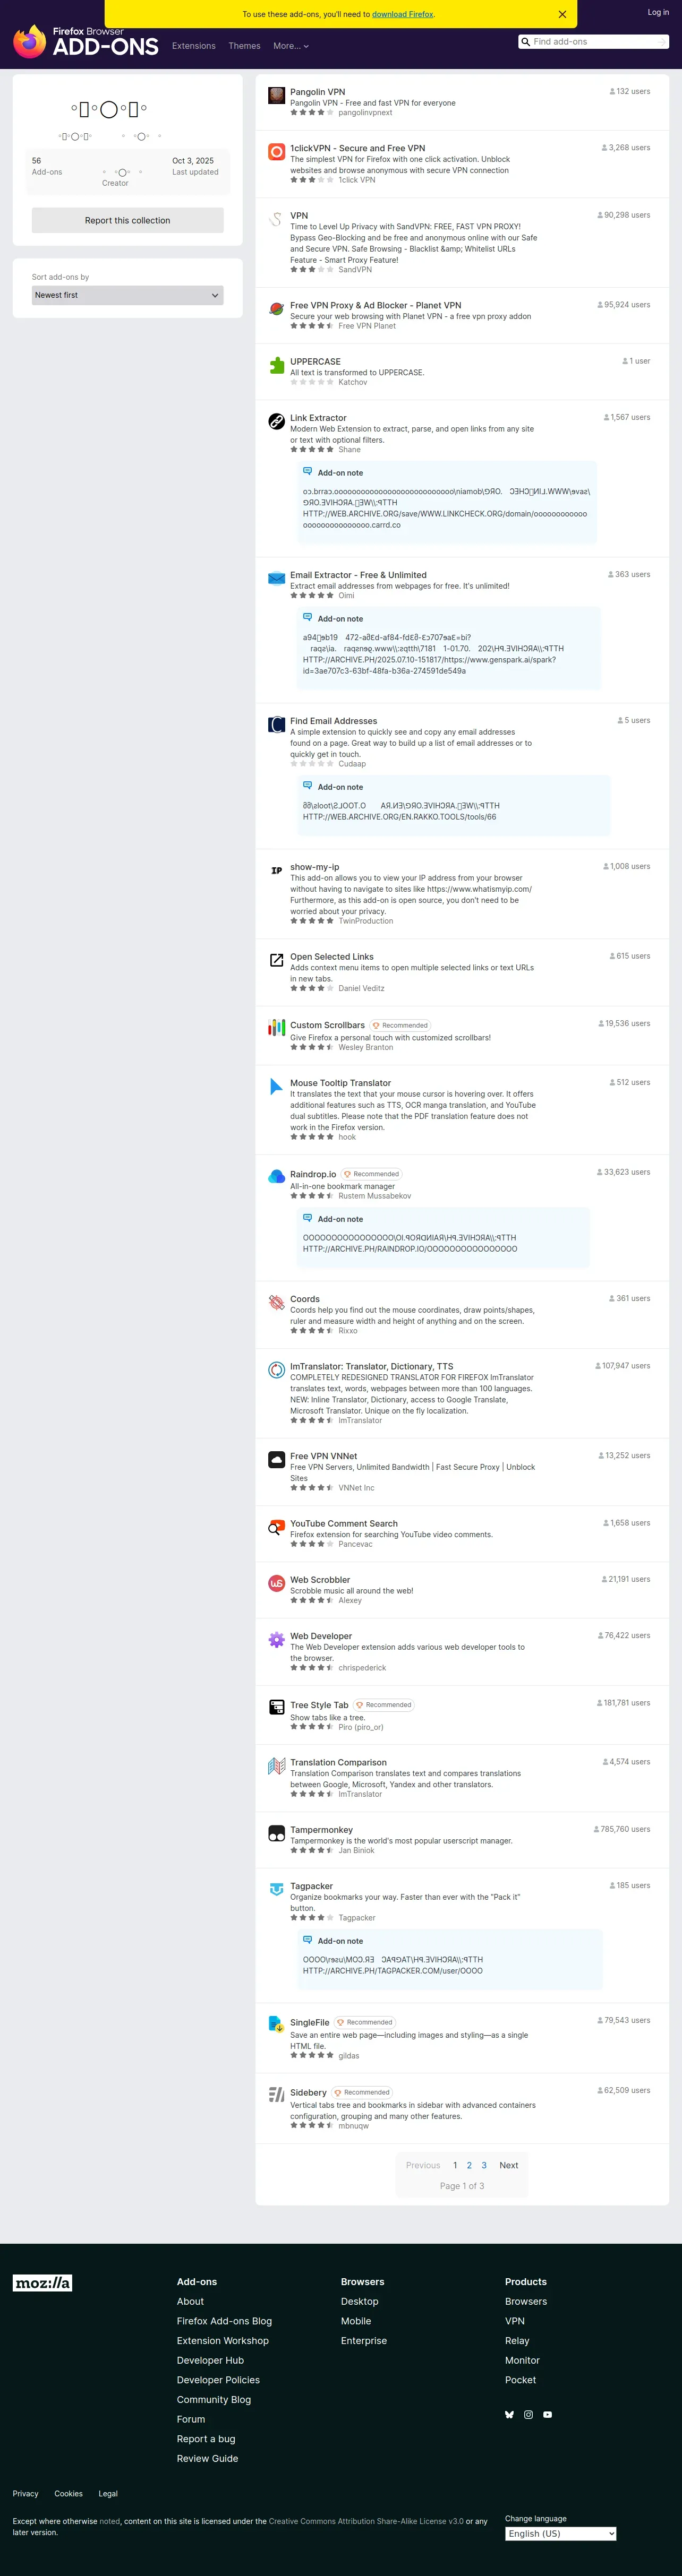Image resolution: width=682 pixels, height=2576 pixels.
Task: Click the Open Selected Links icon
Action: pos(276,961)
